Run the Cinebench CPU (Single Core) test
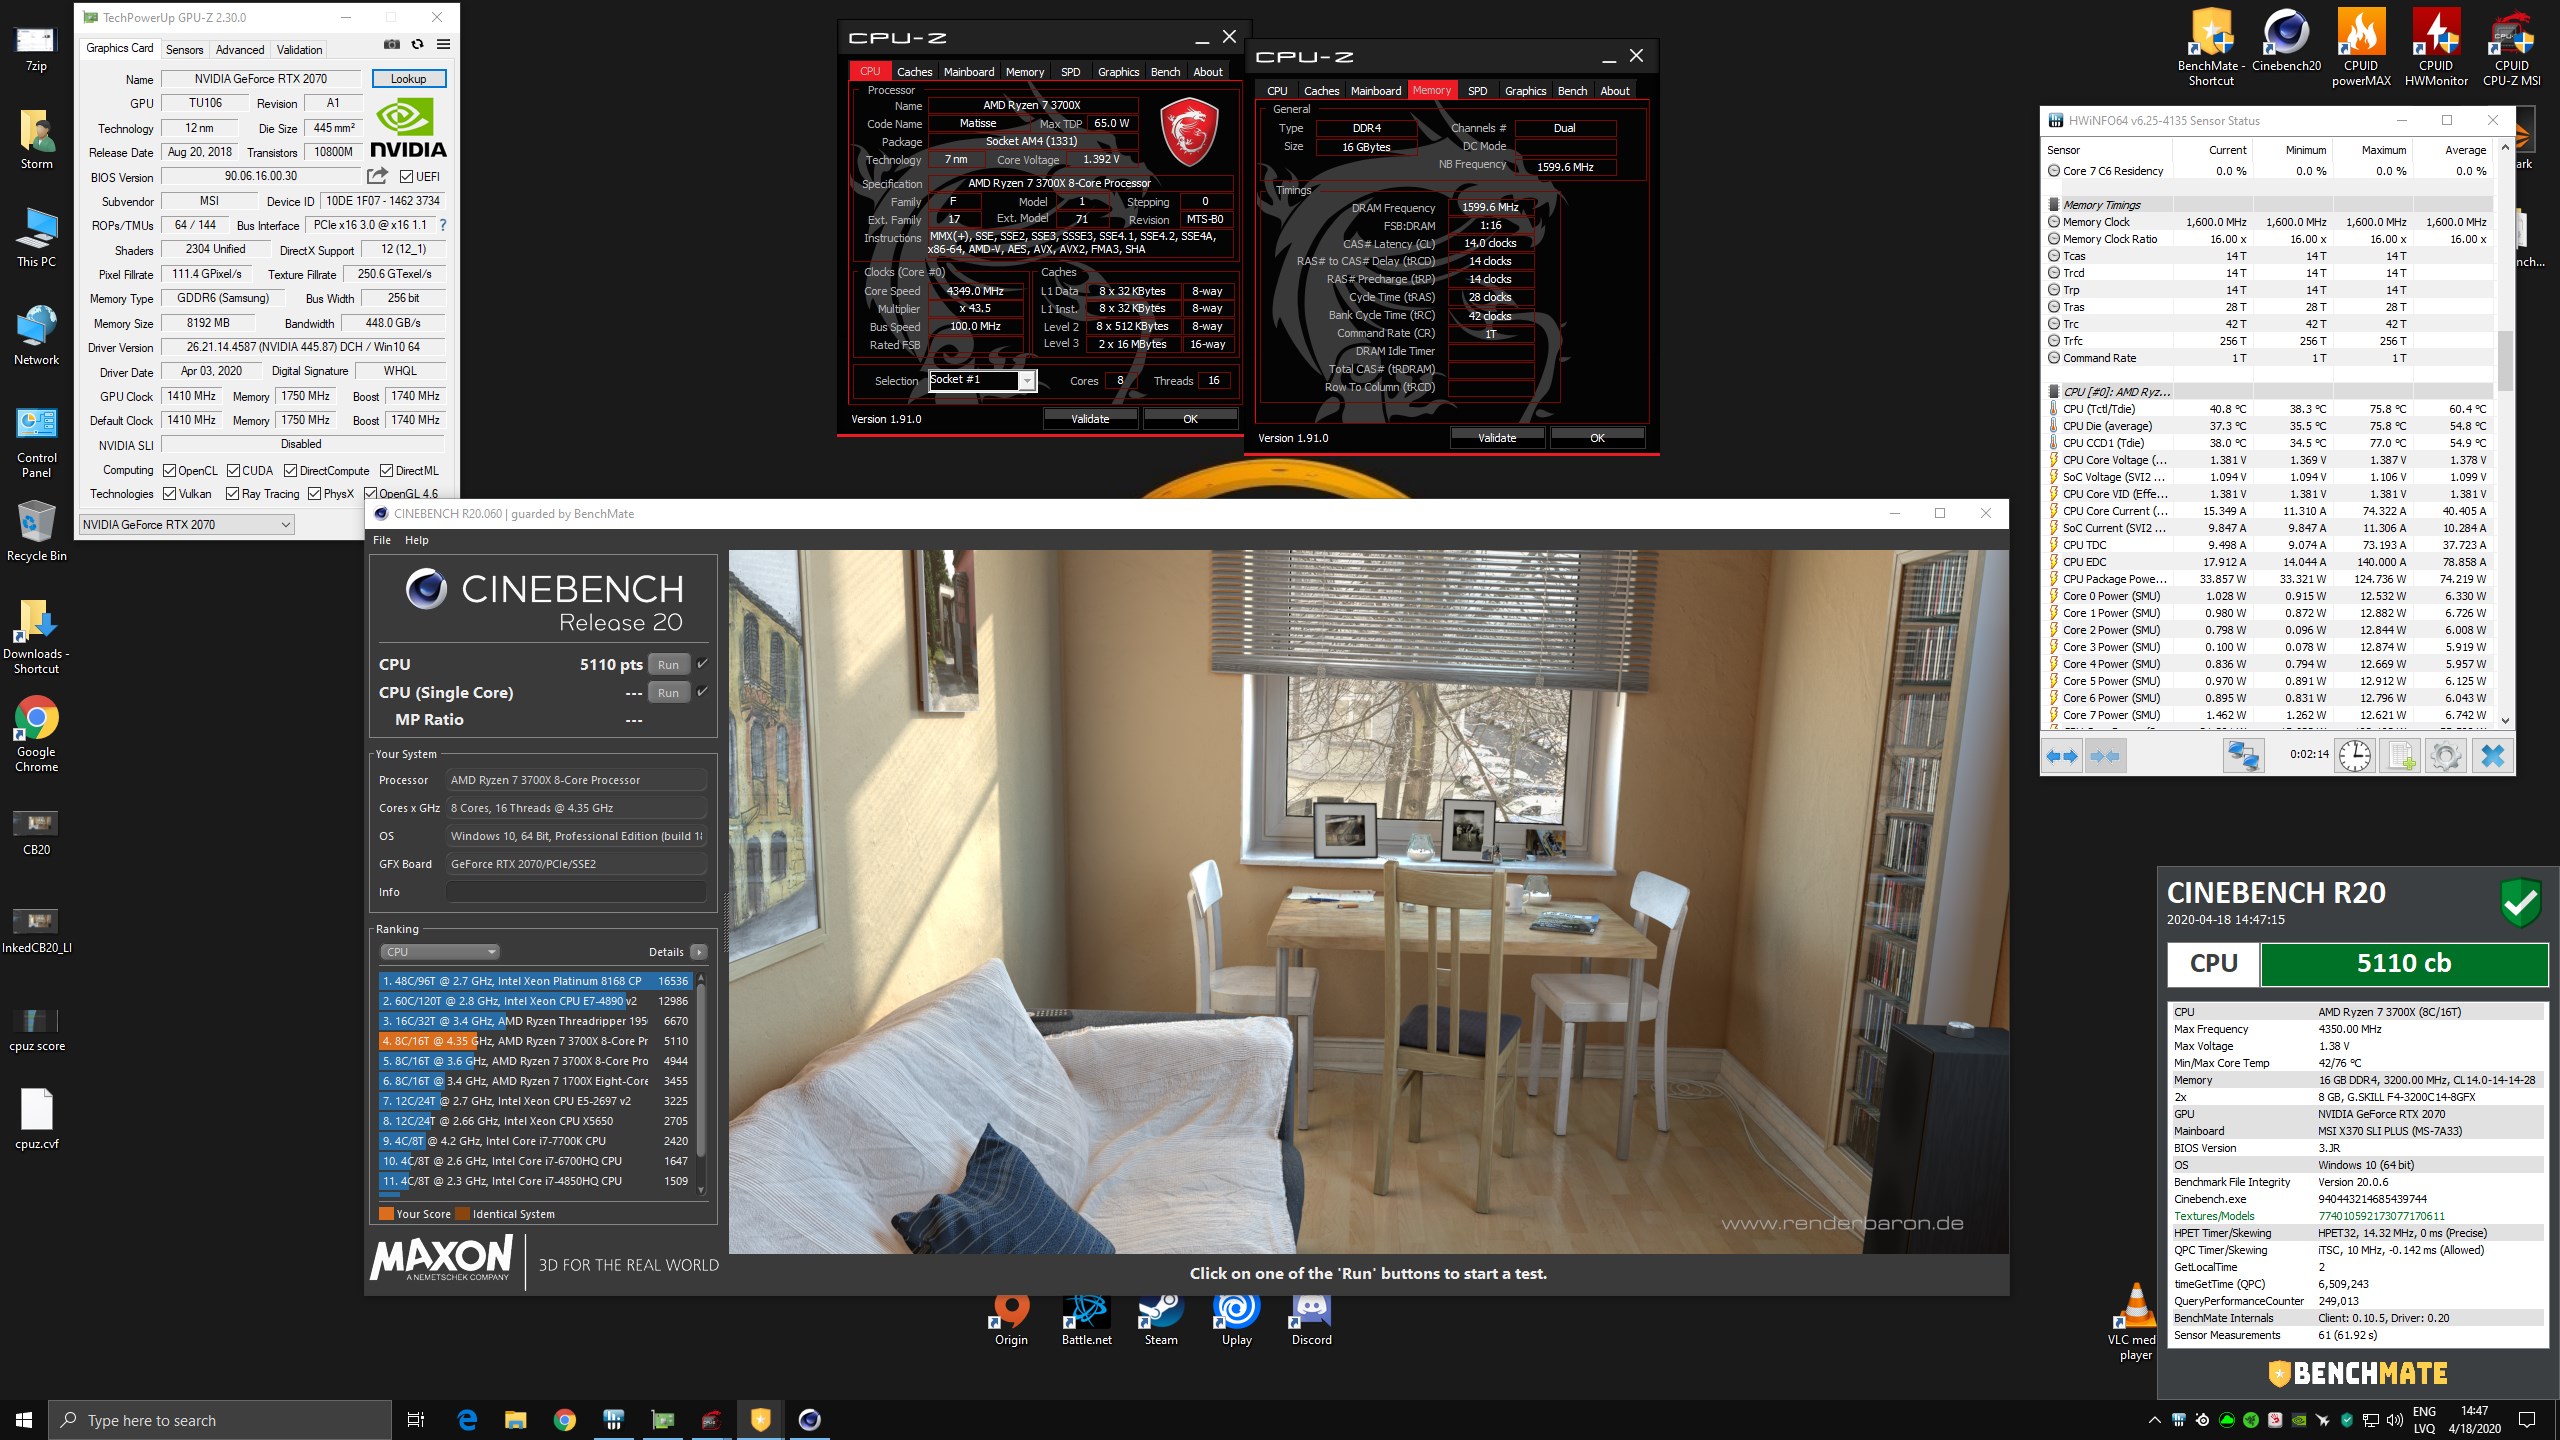 pos(668,693)
